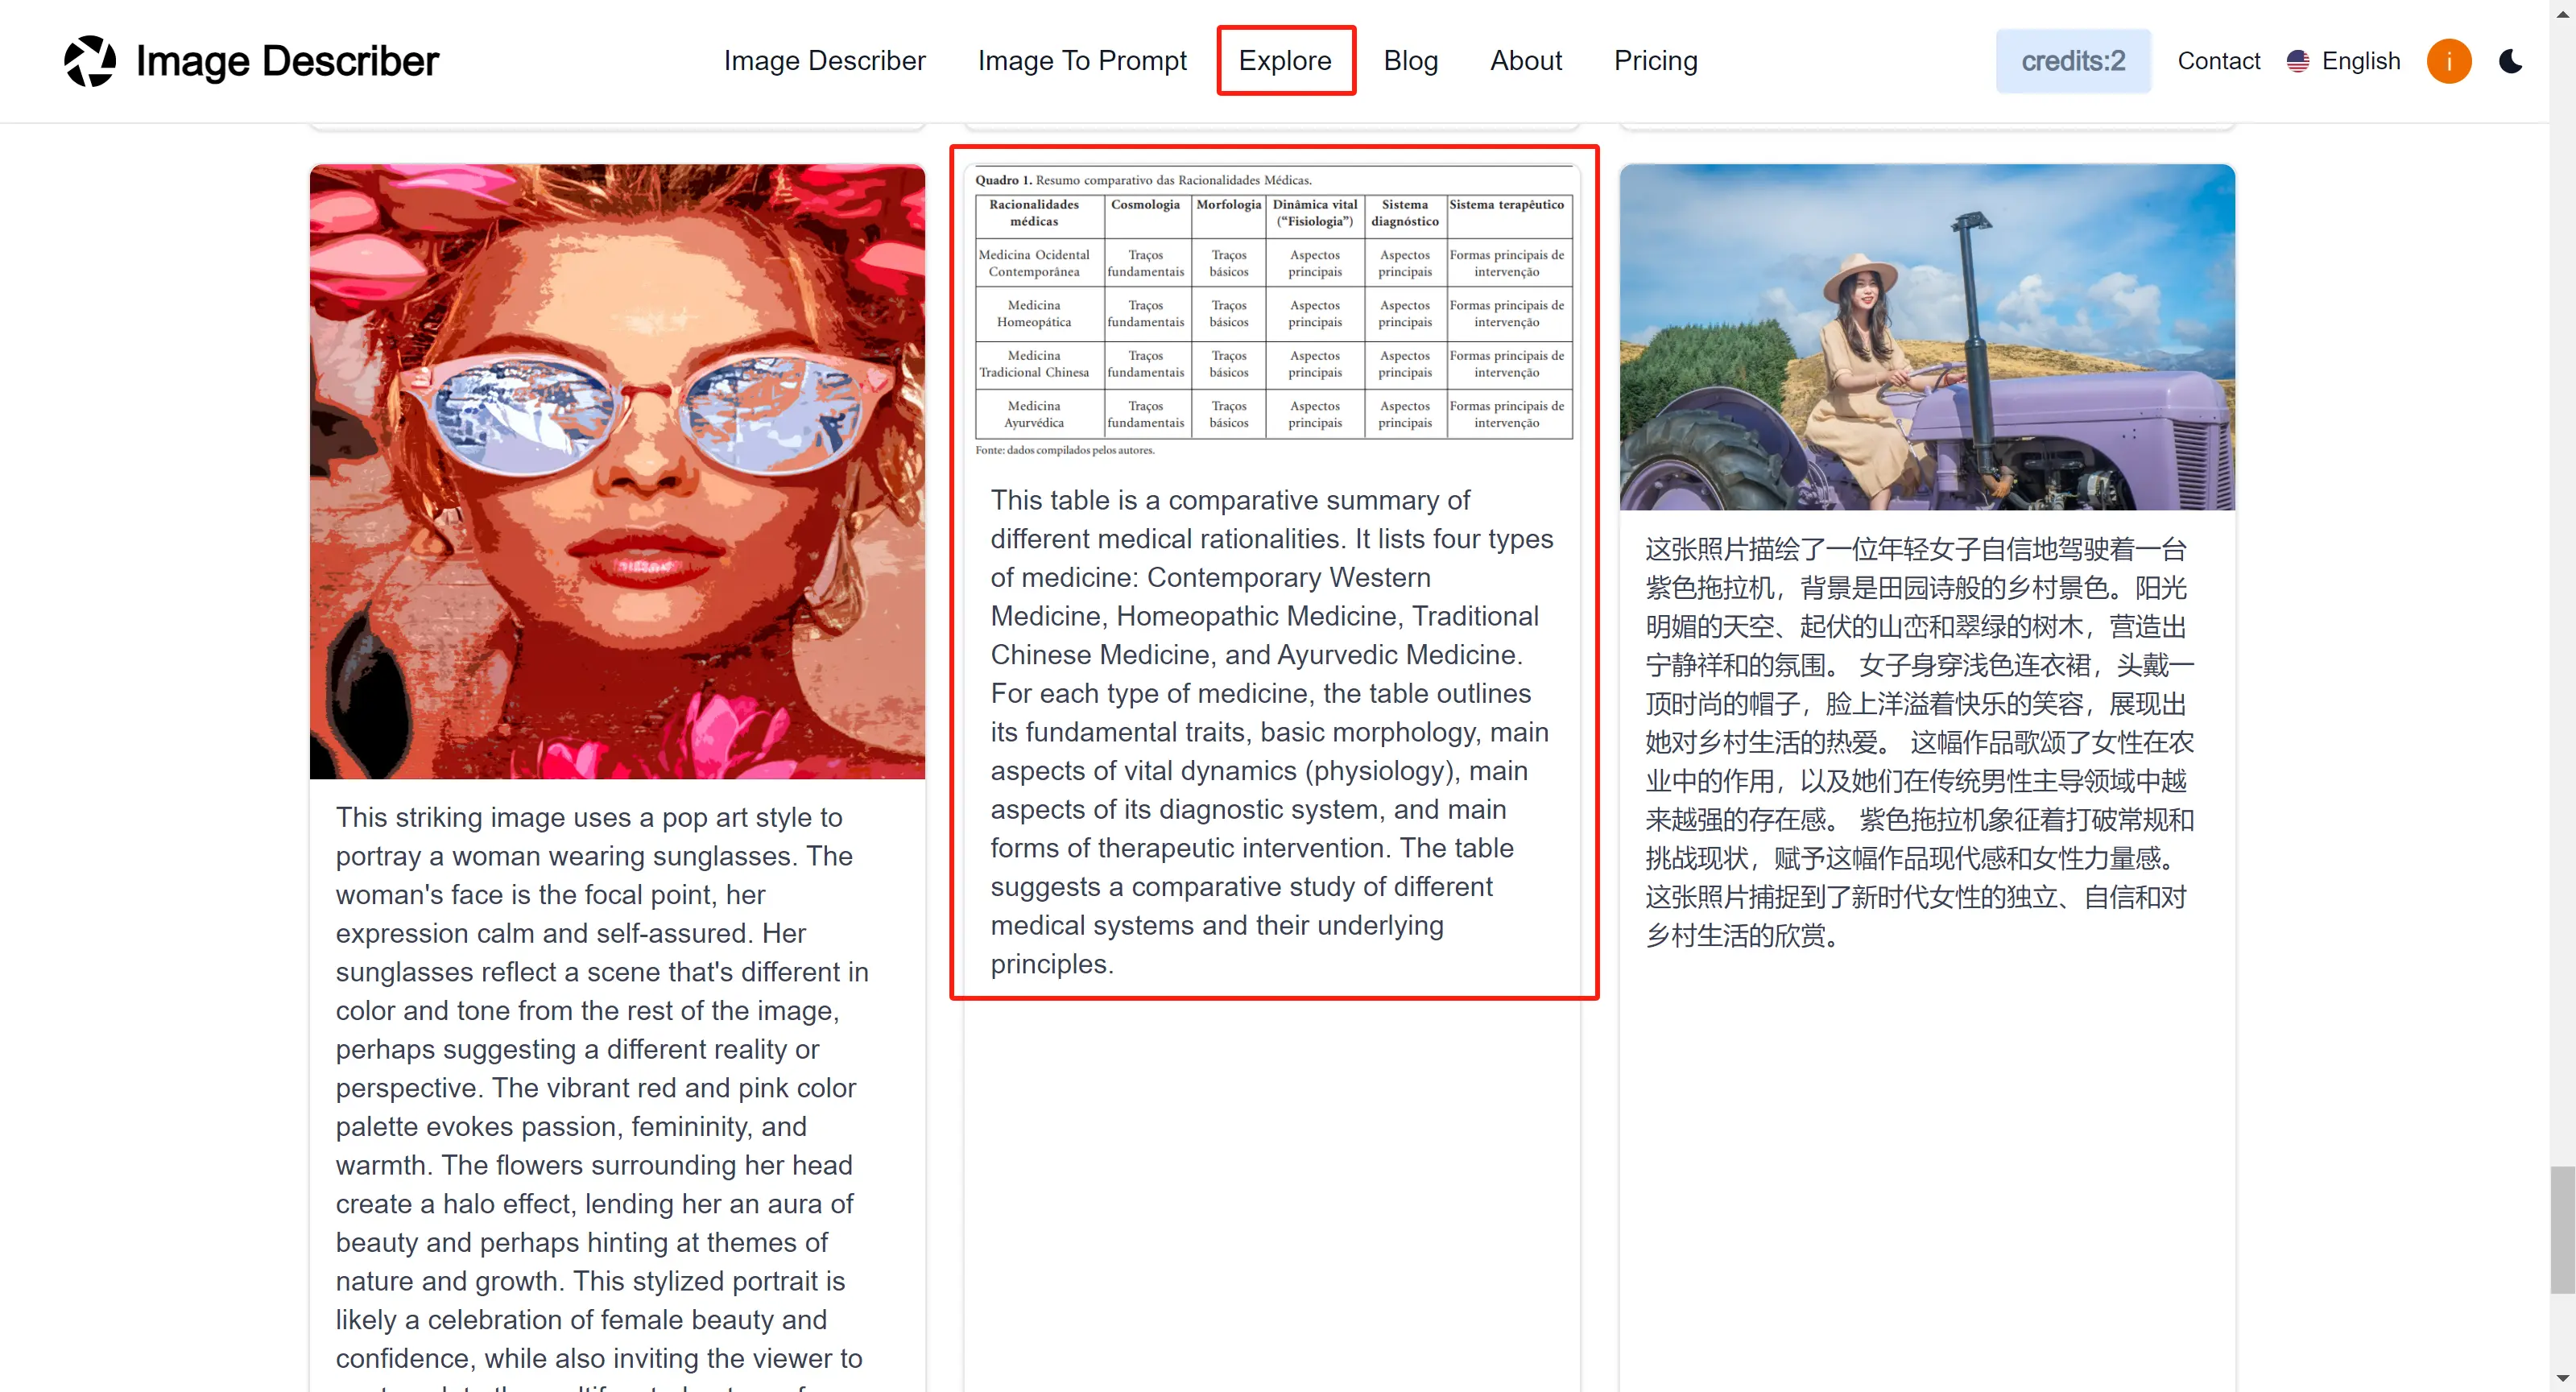Open the Pricing page link
The width and height of the screenshot is (2576, 1392).
[1656, 60]
